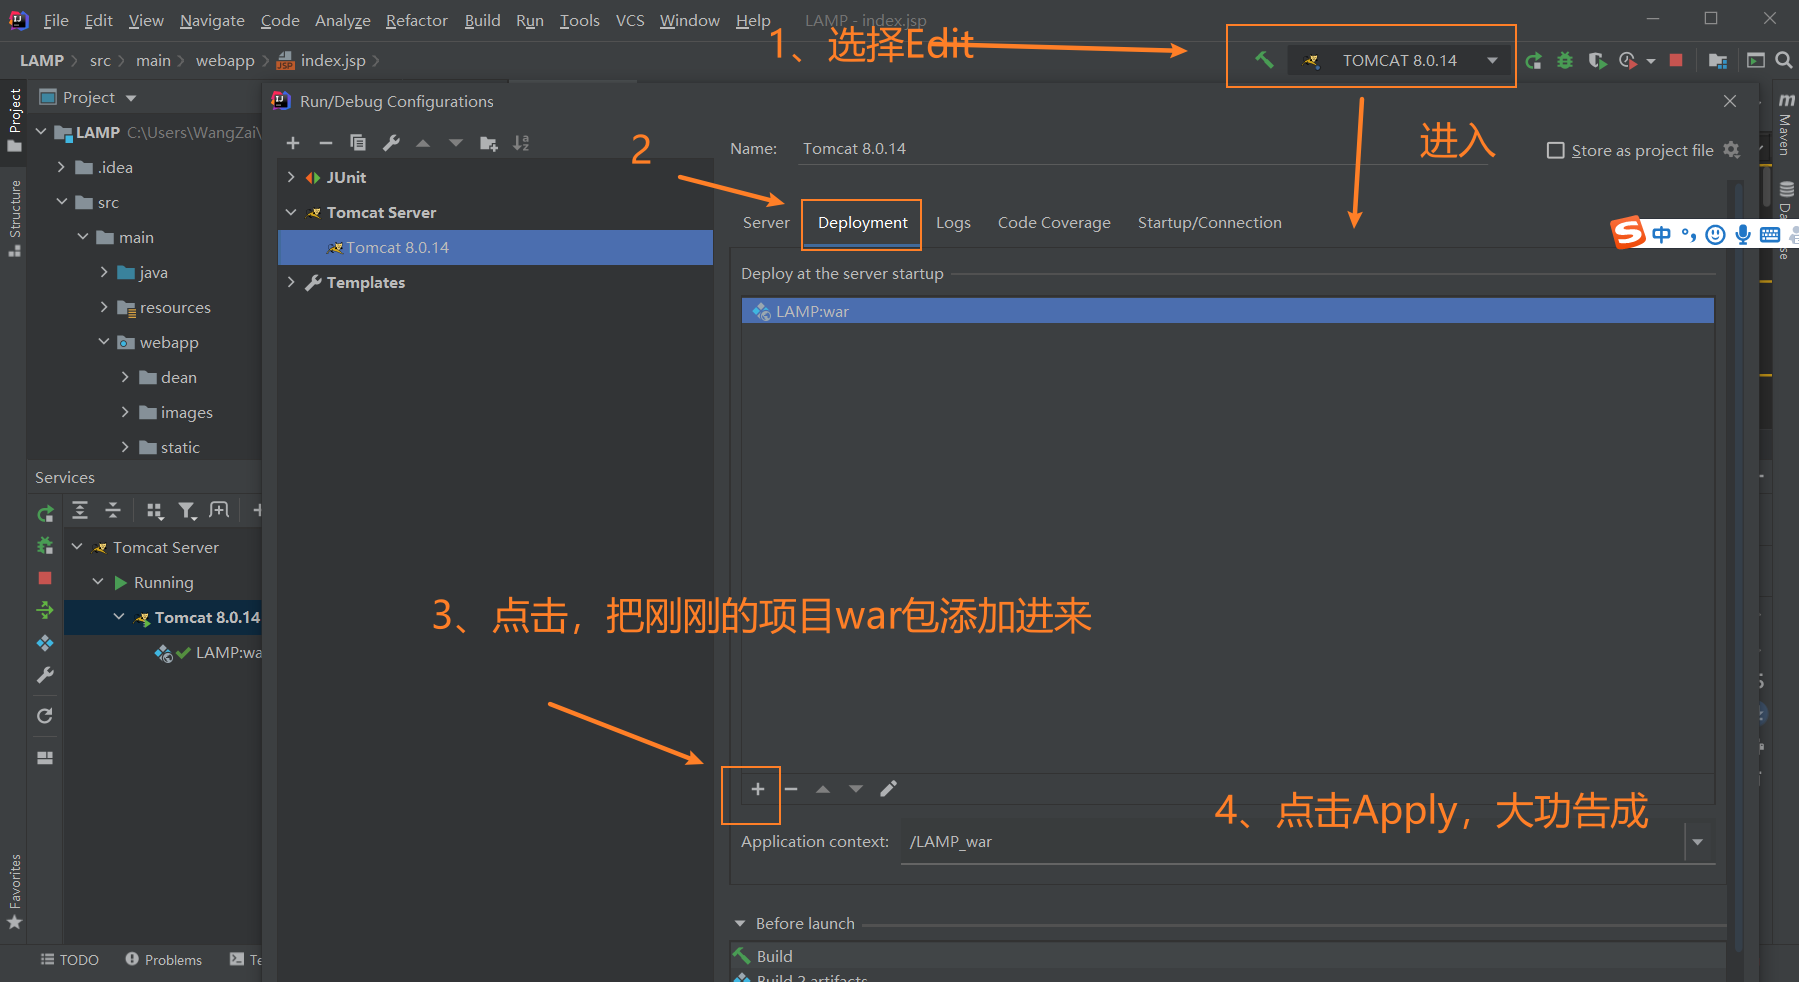Open the TOMCAT 8.0.14 run configuration dropdown

click(x=1492, y=60)
